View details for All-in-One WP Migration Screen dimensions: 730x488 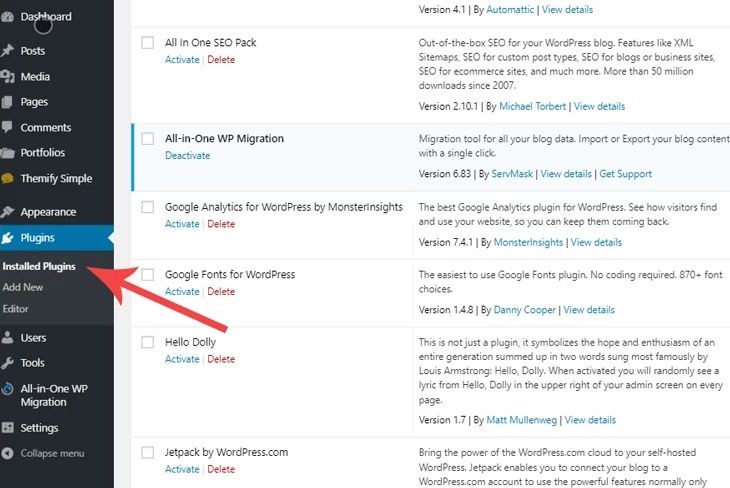[x=566, y=174]
